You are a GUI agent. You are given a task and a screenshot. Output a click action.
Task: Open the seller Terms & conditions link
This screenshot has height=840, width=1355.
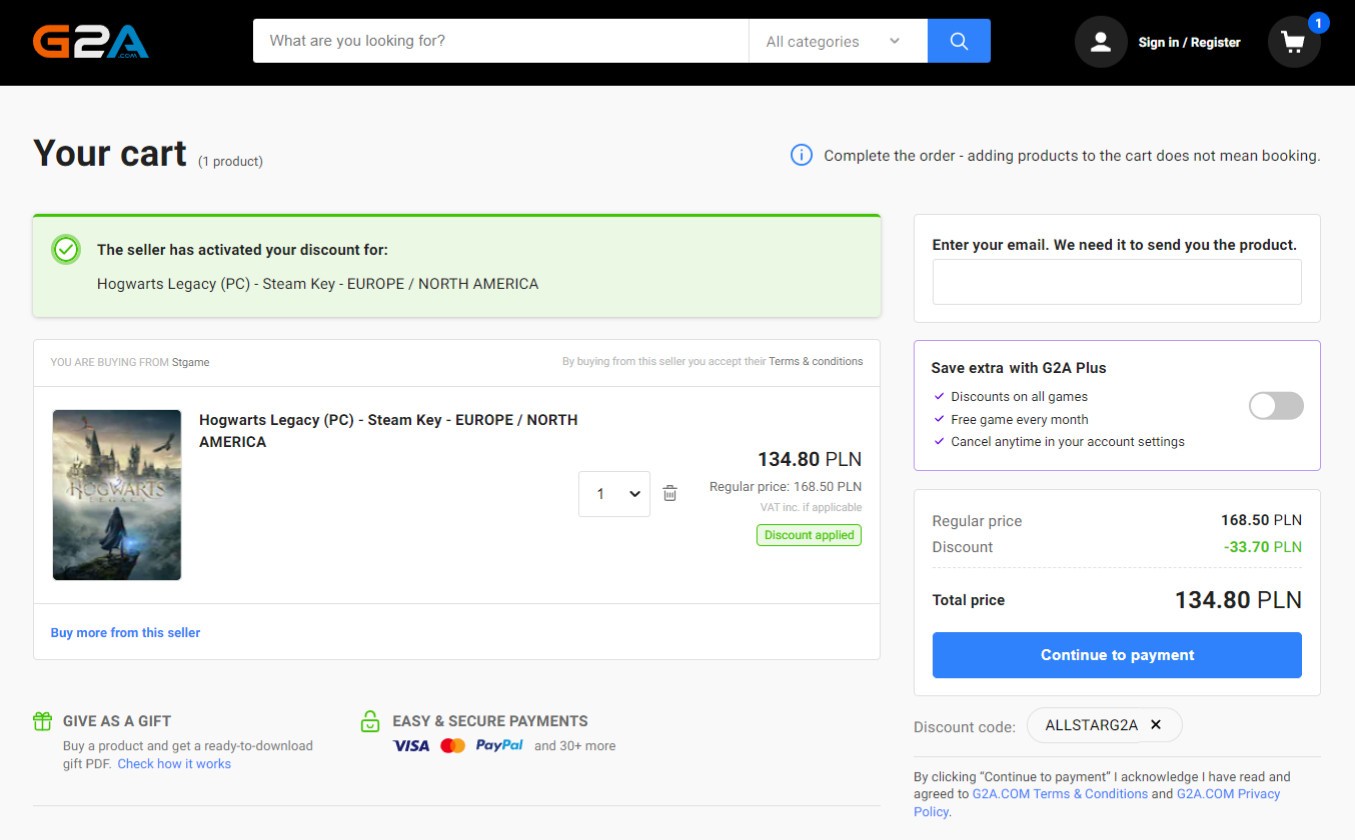pos(816,362)
